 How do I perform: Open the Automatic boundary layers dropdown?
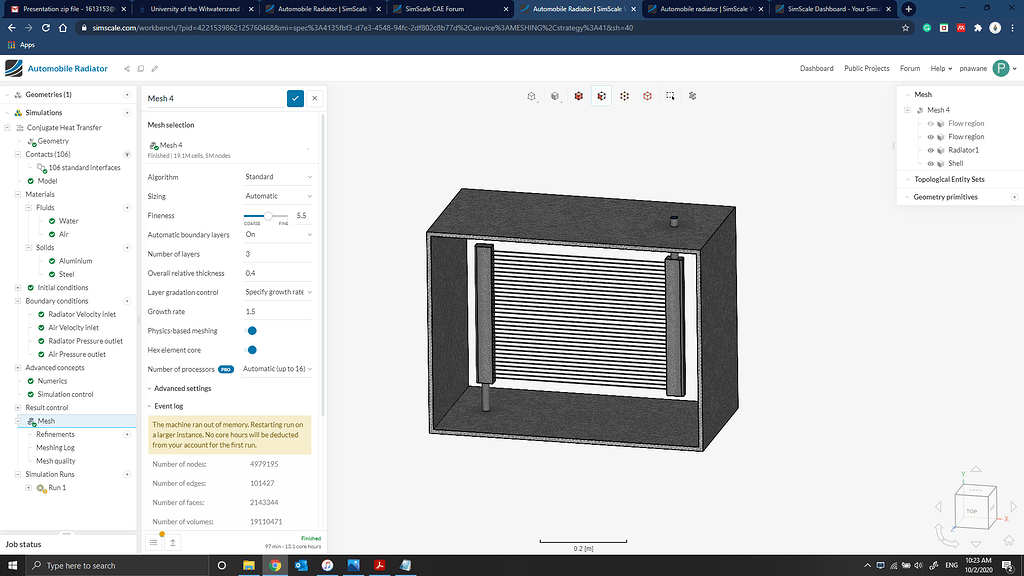tap(277, 234)
